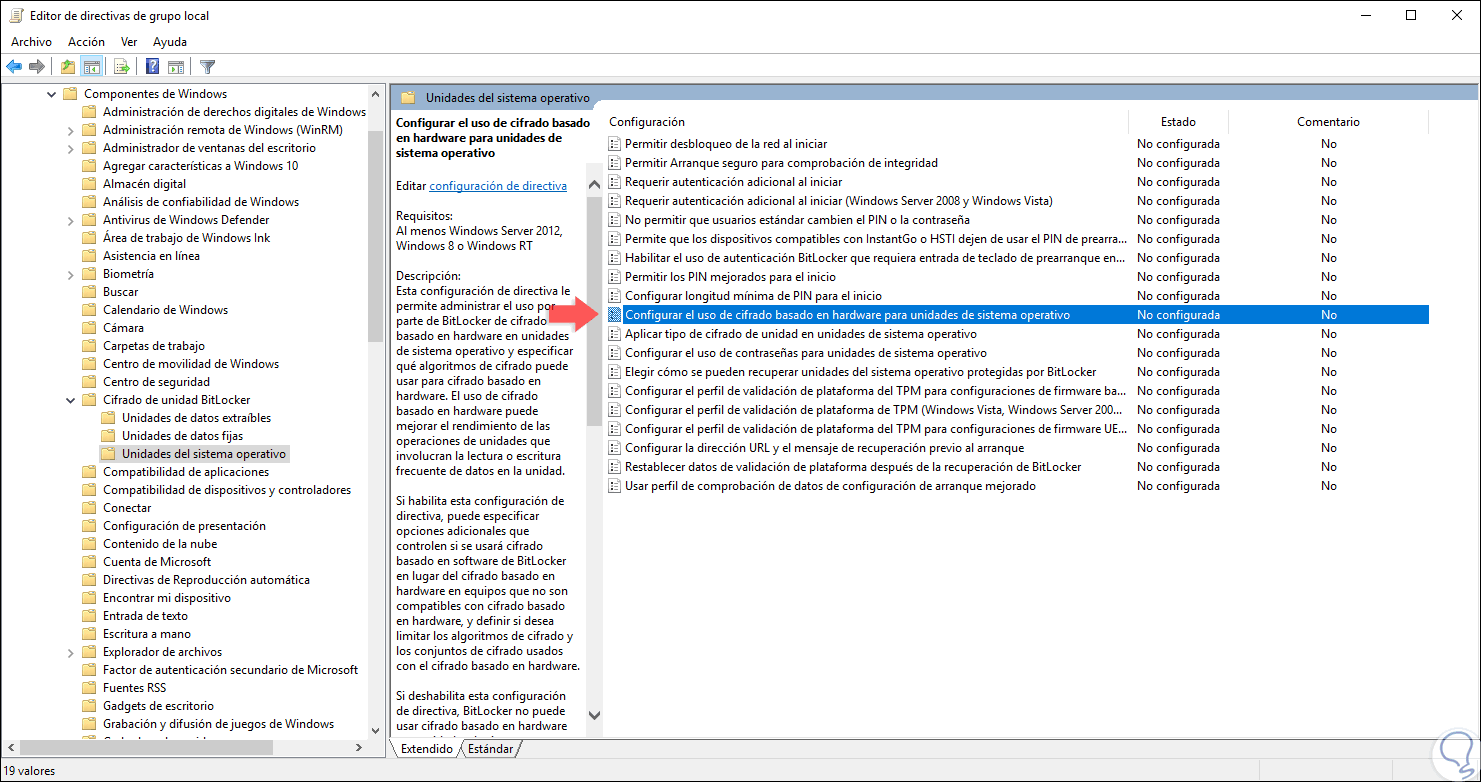This screenshot has width=1481, height=782.
Task: Select Encontrar mi dispositivo tree item
Action: pos(166,598)
